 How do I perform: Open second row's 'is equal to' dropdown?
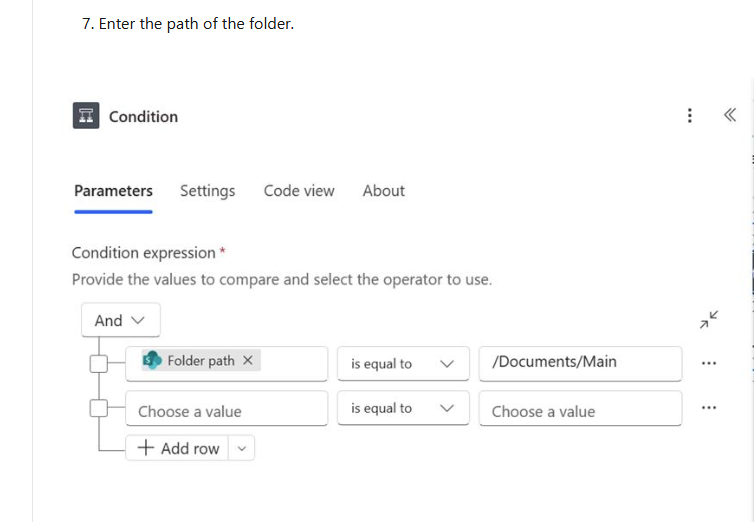pyautogui.click(x=402, y=408)
